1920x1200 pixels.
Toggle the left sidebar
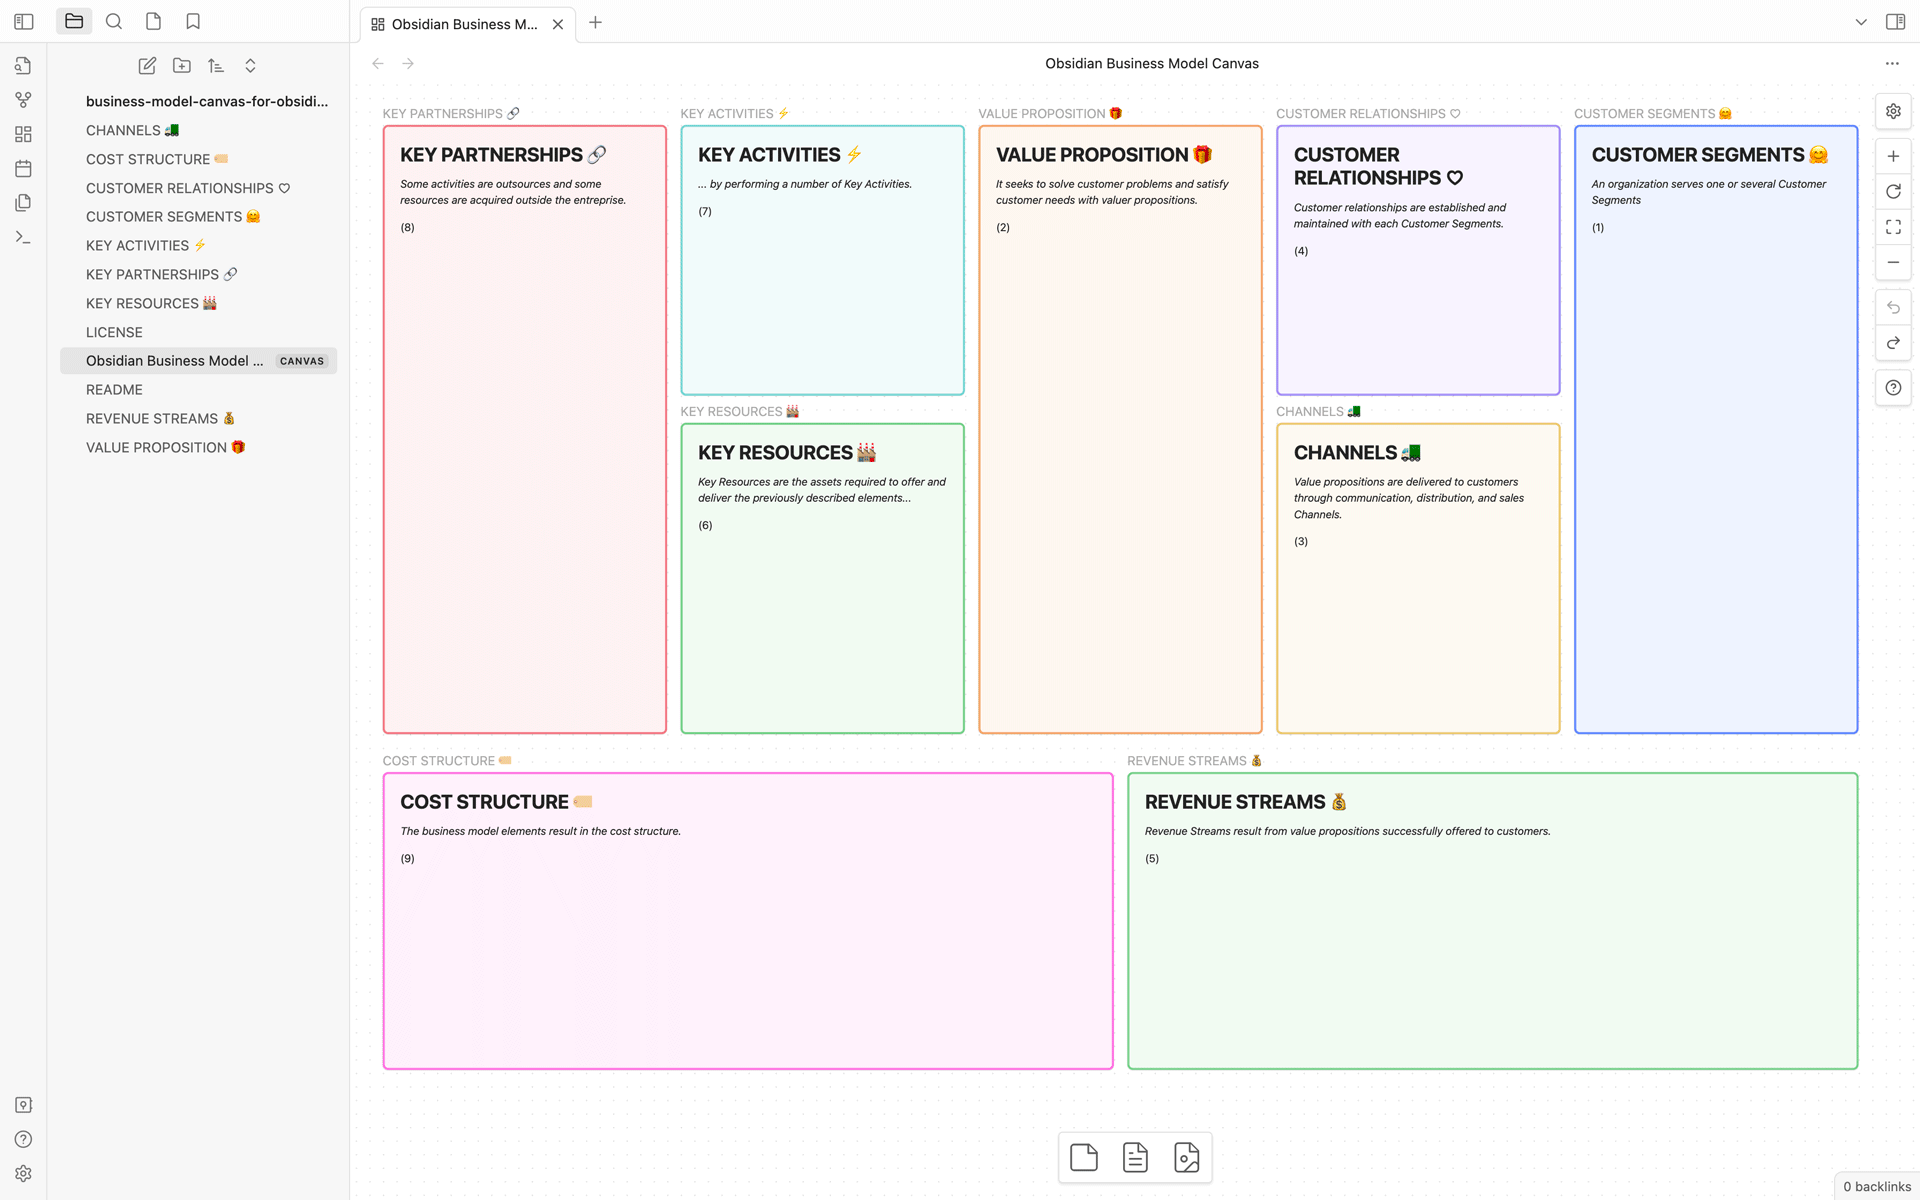coord(24,21)
